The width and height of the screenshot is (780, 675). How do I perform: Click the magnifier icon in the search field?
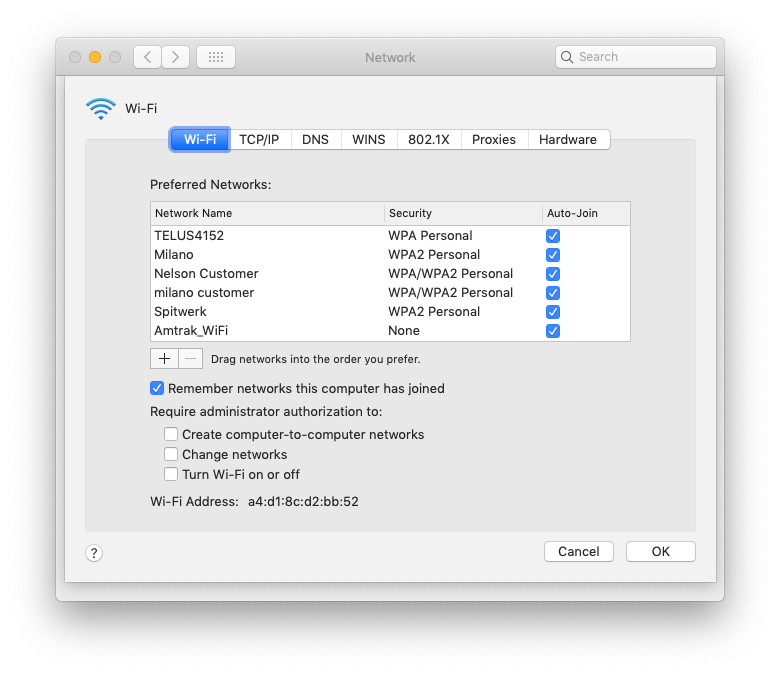567,57
